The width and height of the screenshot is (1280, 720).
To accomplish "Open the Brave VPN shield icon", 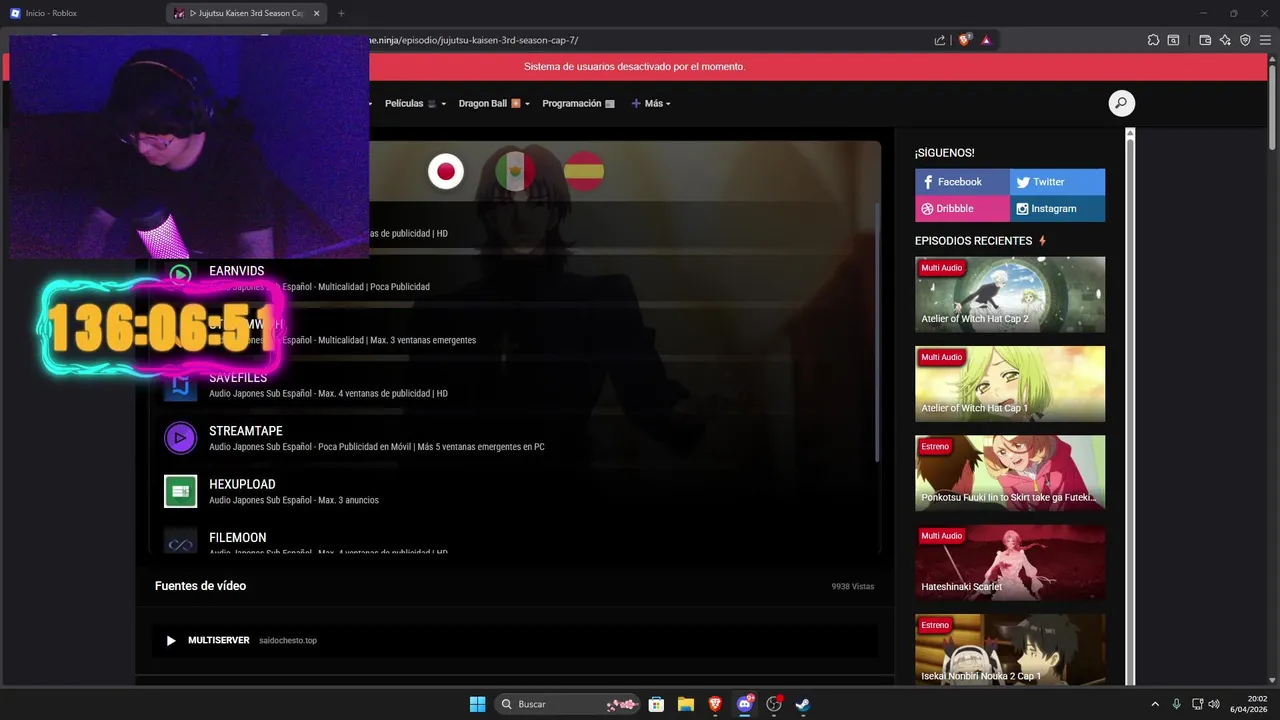I will [x=1245, y=40].
